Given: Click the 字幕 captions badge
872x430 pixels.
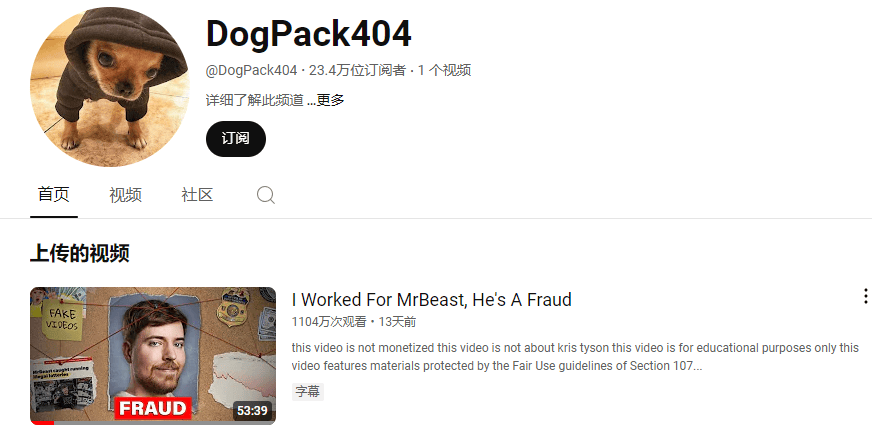Looking at the screenshot, I should (x=308, y=392).
